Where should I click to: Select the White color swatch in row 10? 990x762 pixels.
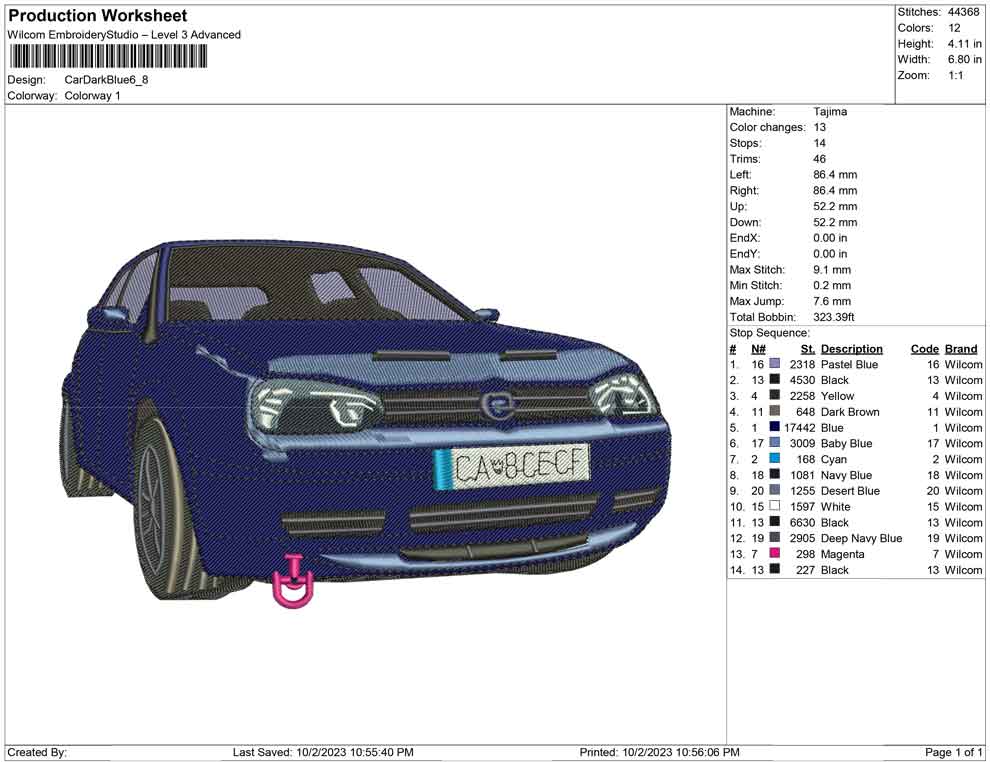point(774,507)
